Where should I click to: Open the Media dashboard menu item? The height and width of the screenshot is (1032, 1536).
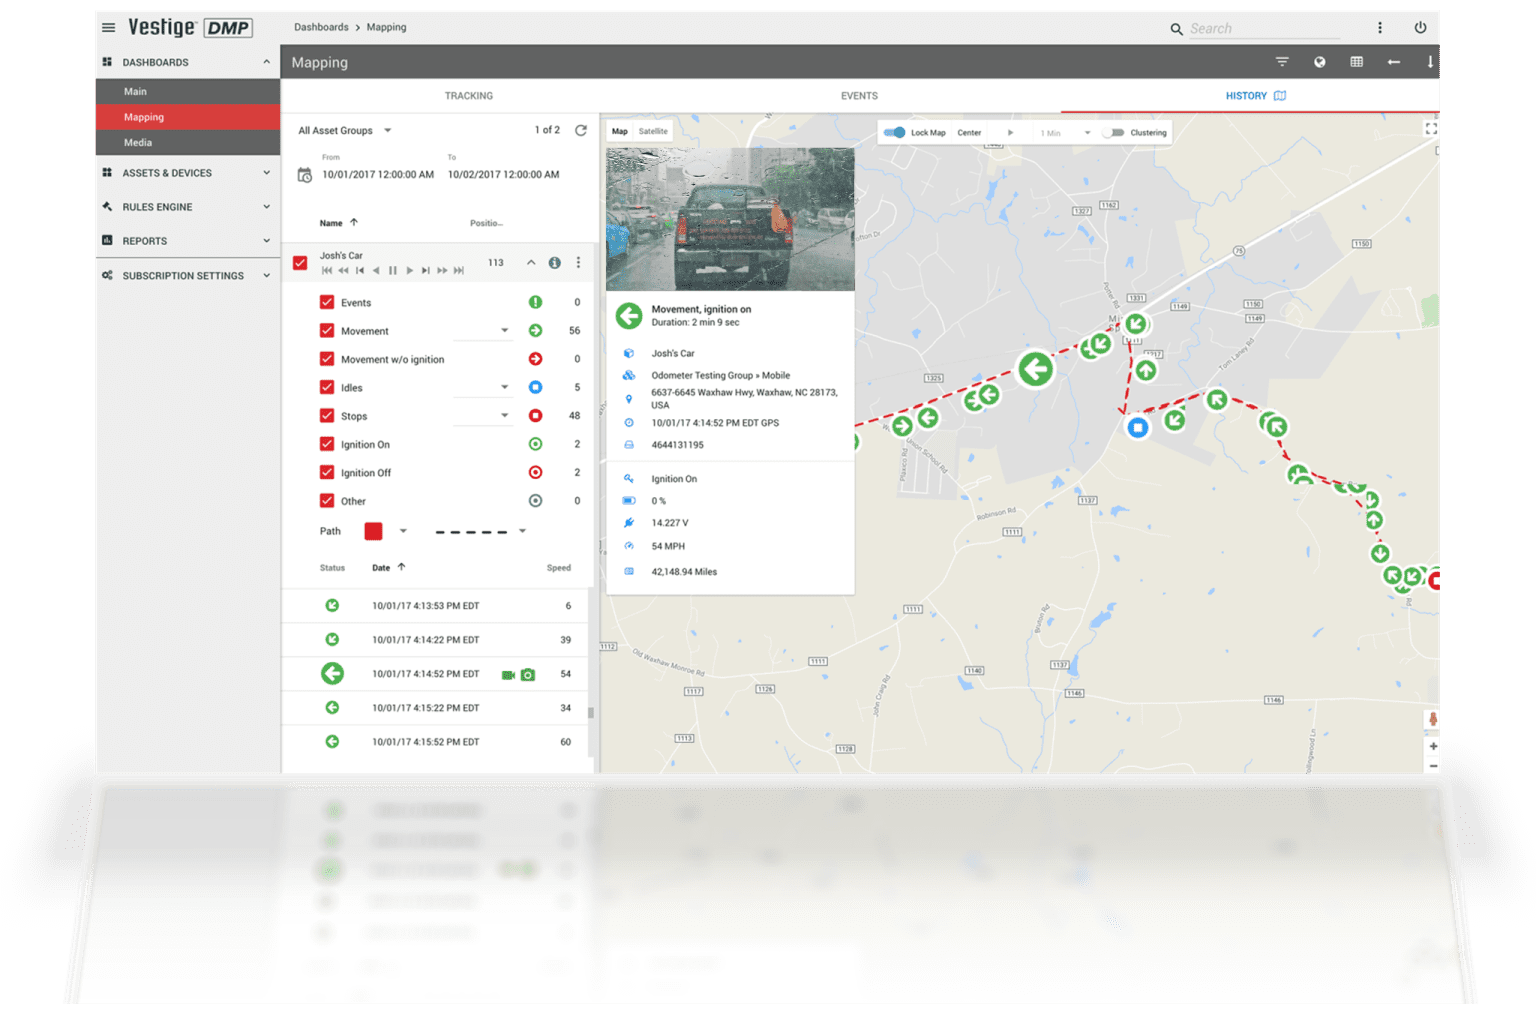pyautogui.click(x=187, y=143)
